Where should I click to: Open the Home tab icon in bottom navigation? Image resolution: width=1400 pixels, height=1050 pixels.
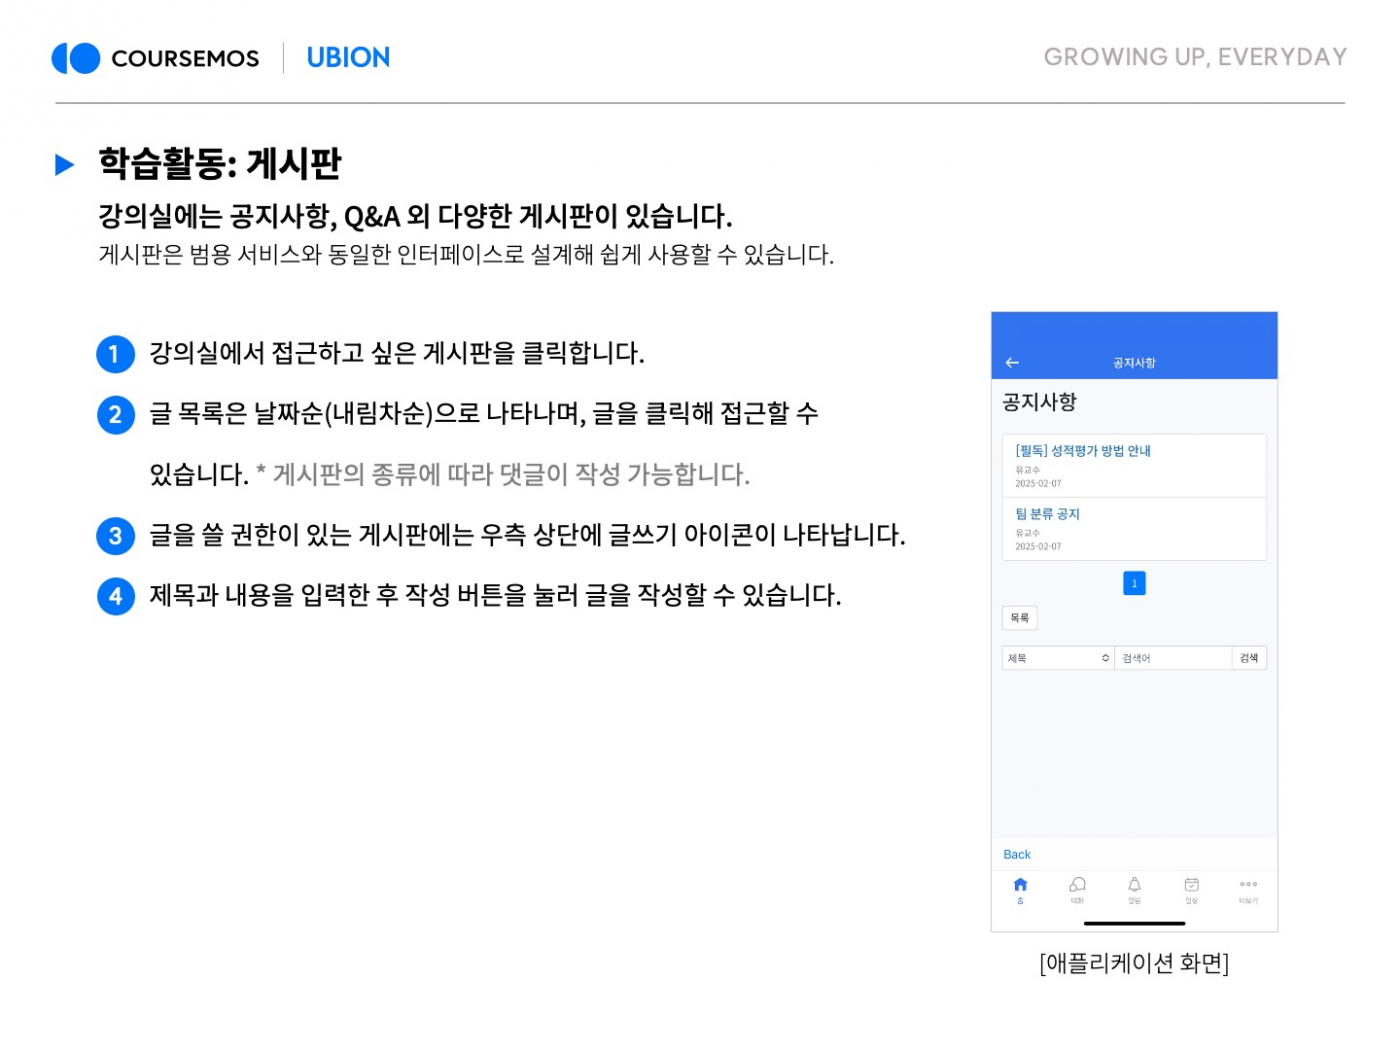click(x=1020, y=887)
